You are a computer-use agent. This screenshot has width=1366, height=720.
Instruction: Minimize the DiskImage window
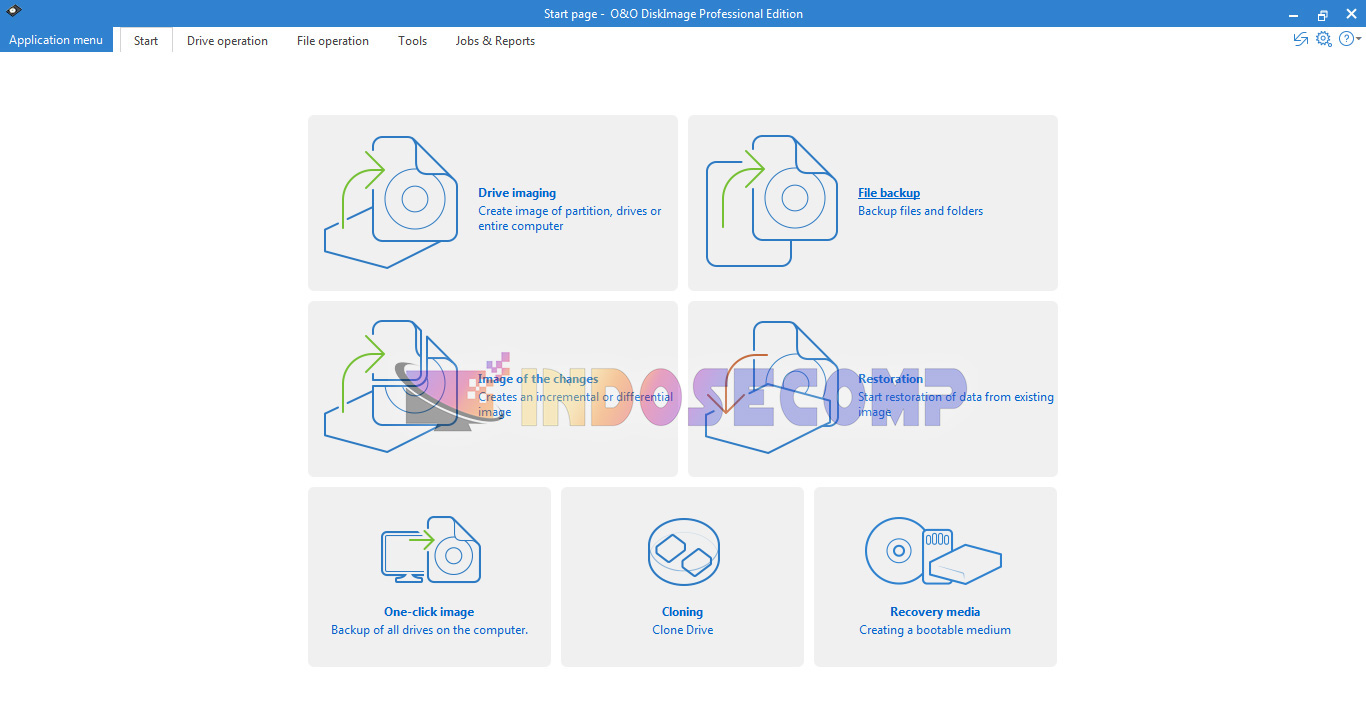pos(1295,14)
